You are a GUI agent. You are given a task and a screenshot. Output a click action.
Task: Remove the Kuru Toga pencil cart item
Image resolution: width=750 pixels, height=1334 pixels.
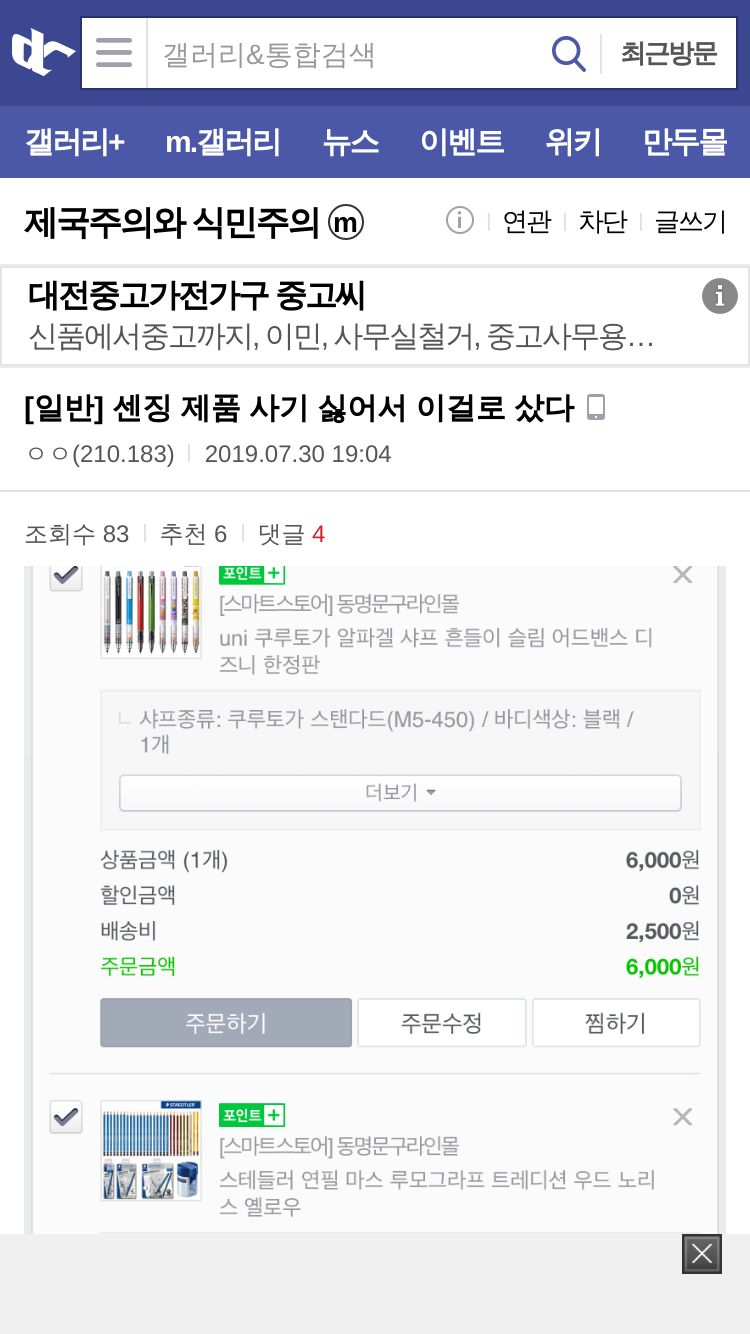click(x=682, y=575)
